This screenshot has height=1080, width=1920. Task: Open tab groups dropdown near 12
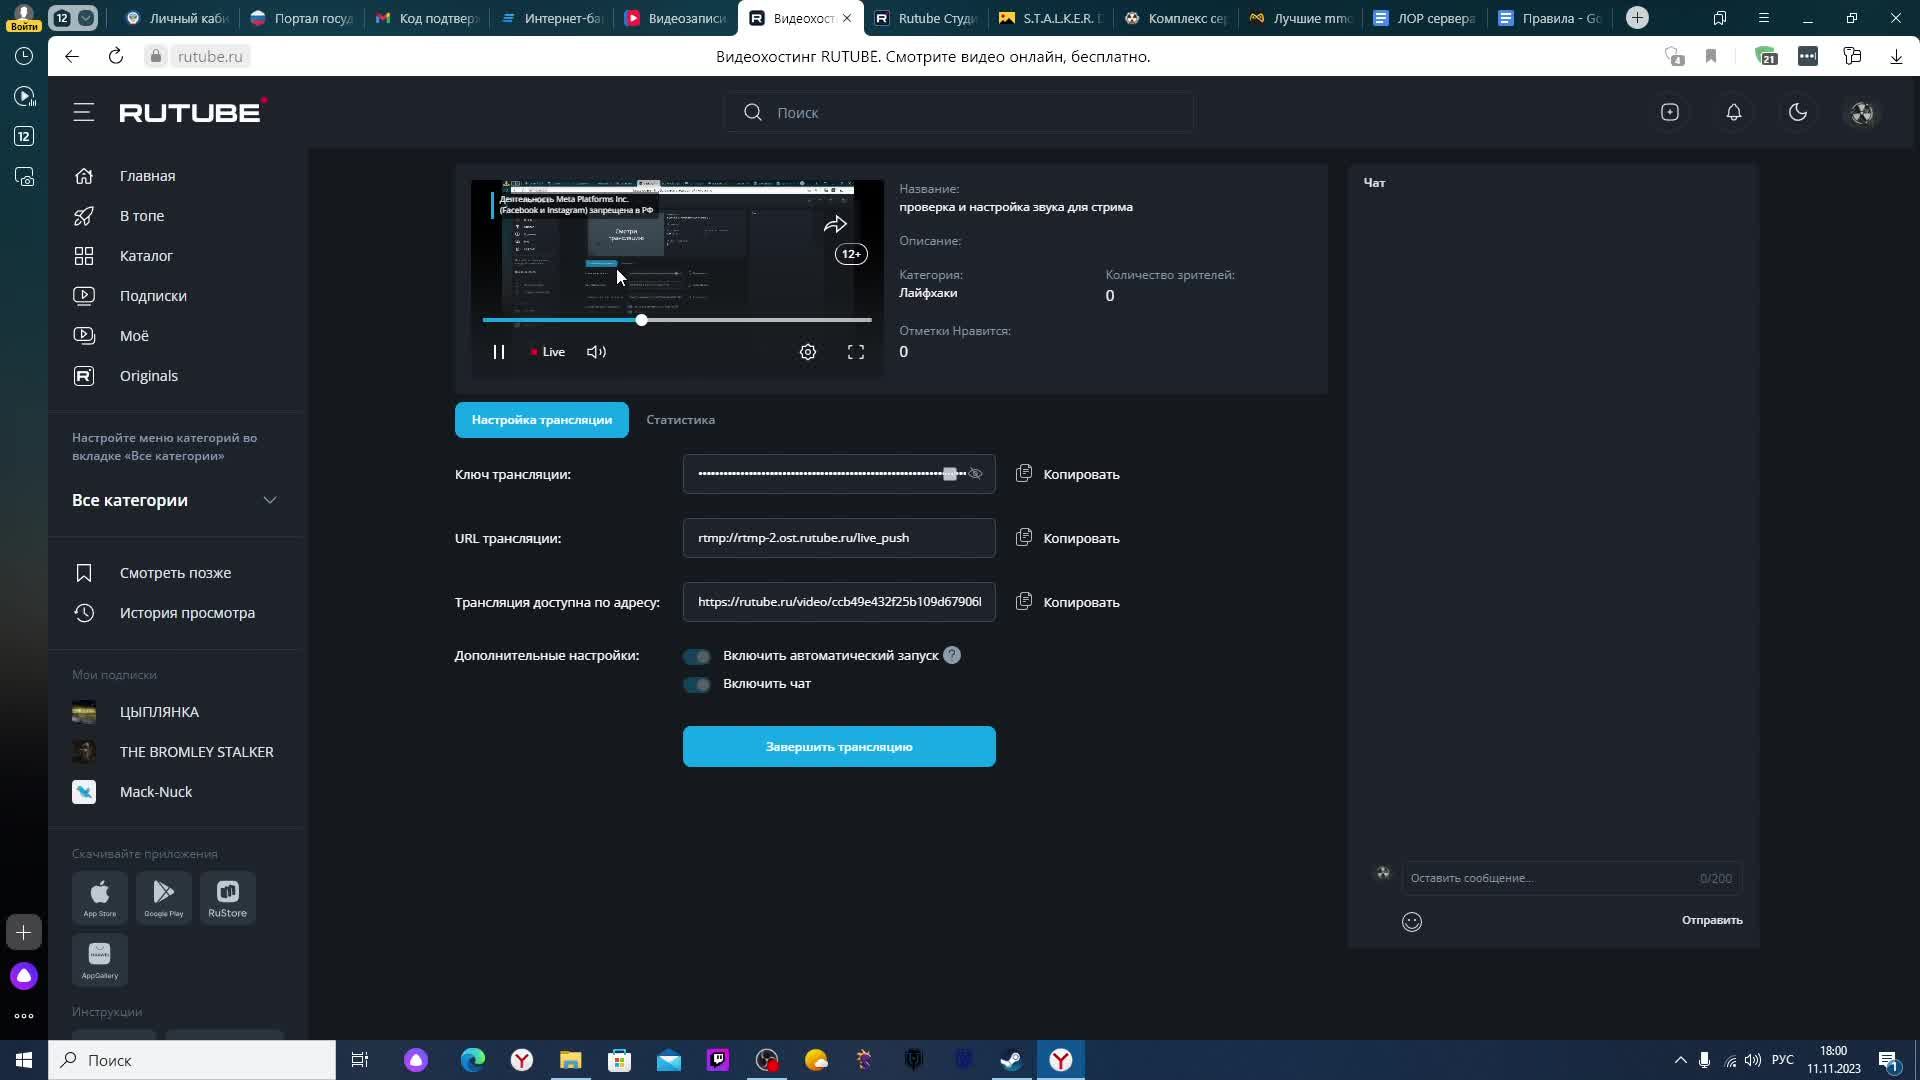tap(87, 18)
